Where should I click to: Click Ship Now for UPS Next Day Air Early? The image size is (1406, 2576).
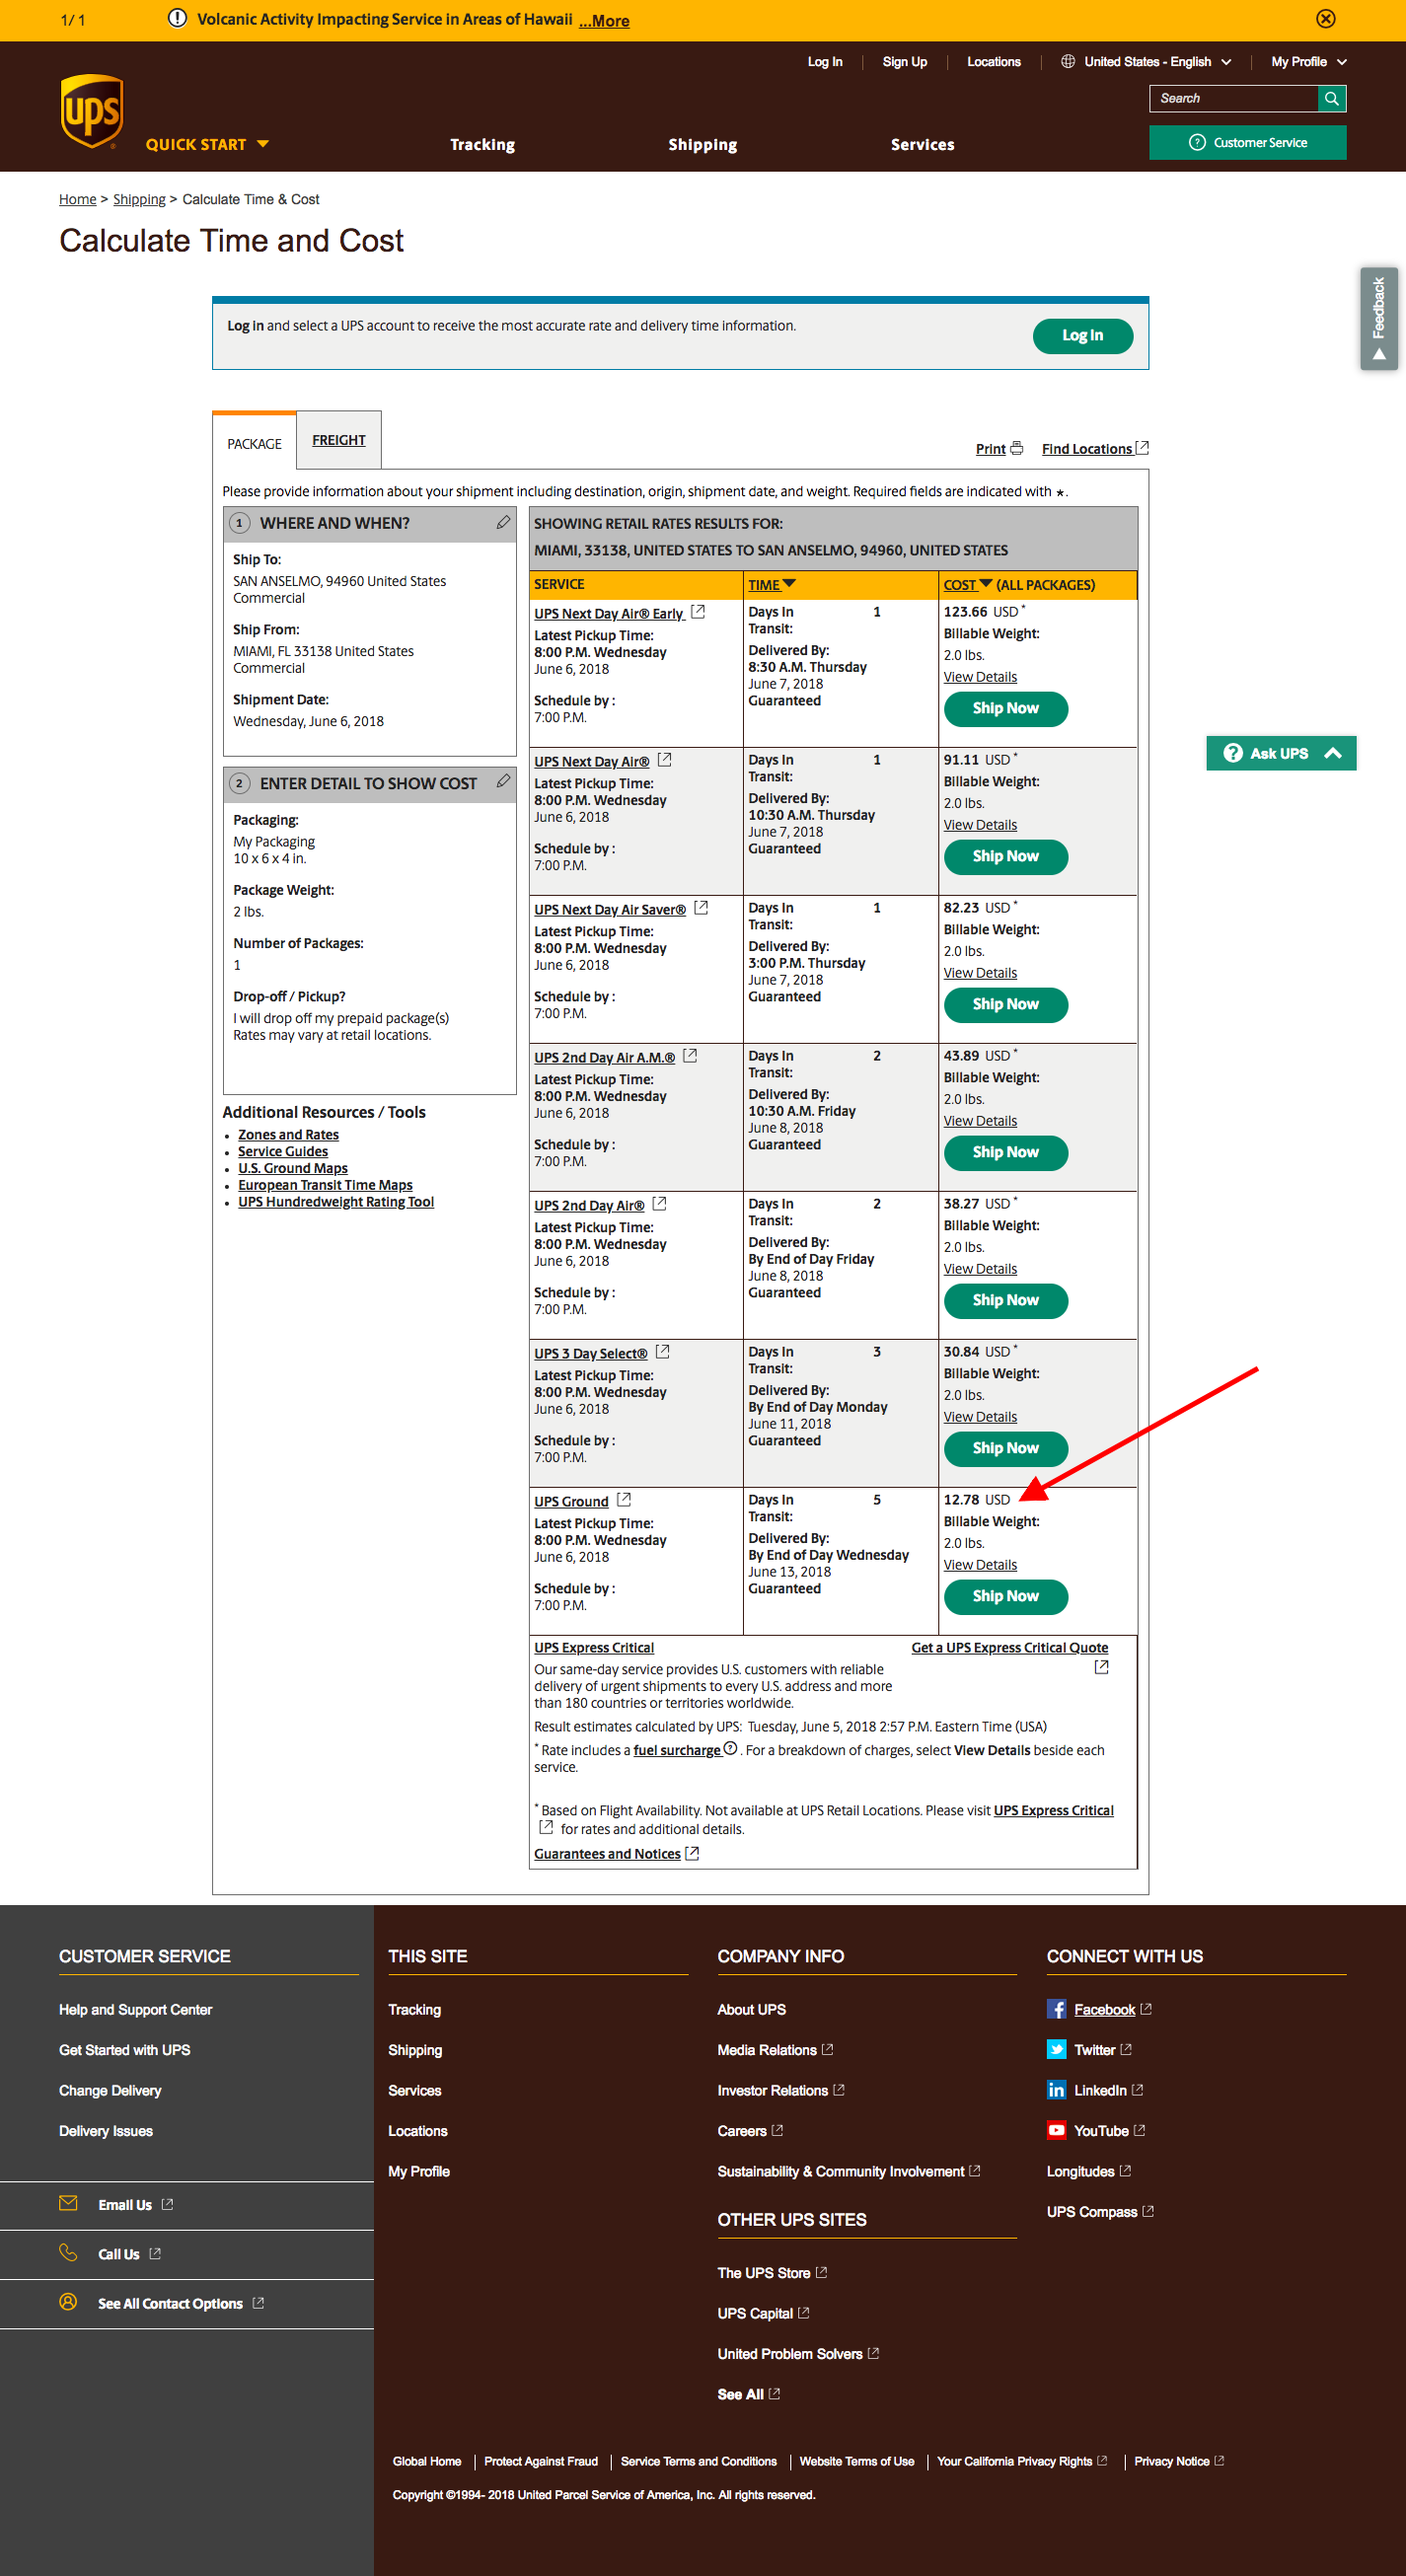tap(1005, 708)
